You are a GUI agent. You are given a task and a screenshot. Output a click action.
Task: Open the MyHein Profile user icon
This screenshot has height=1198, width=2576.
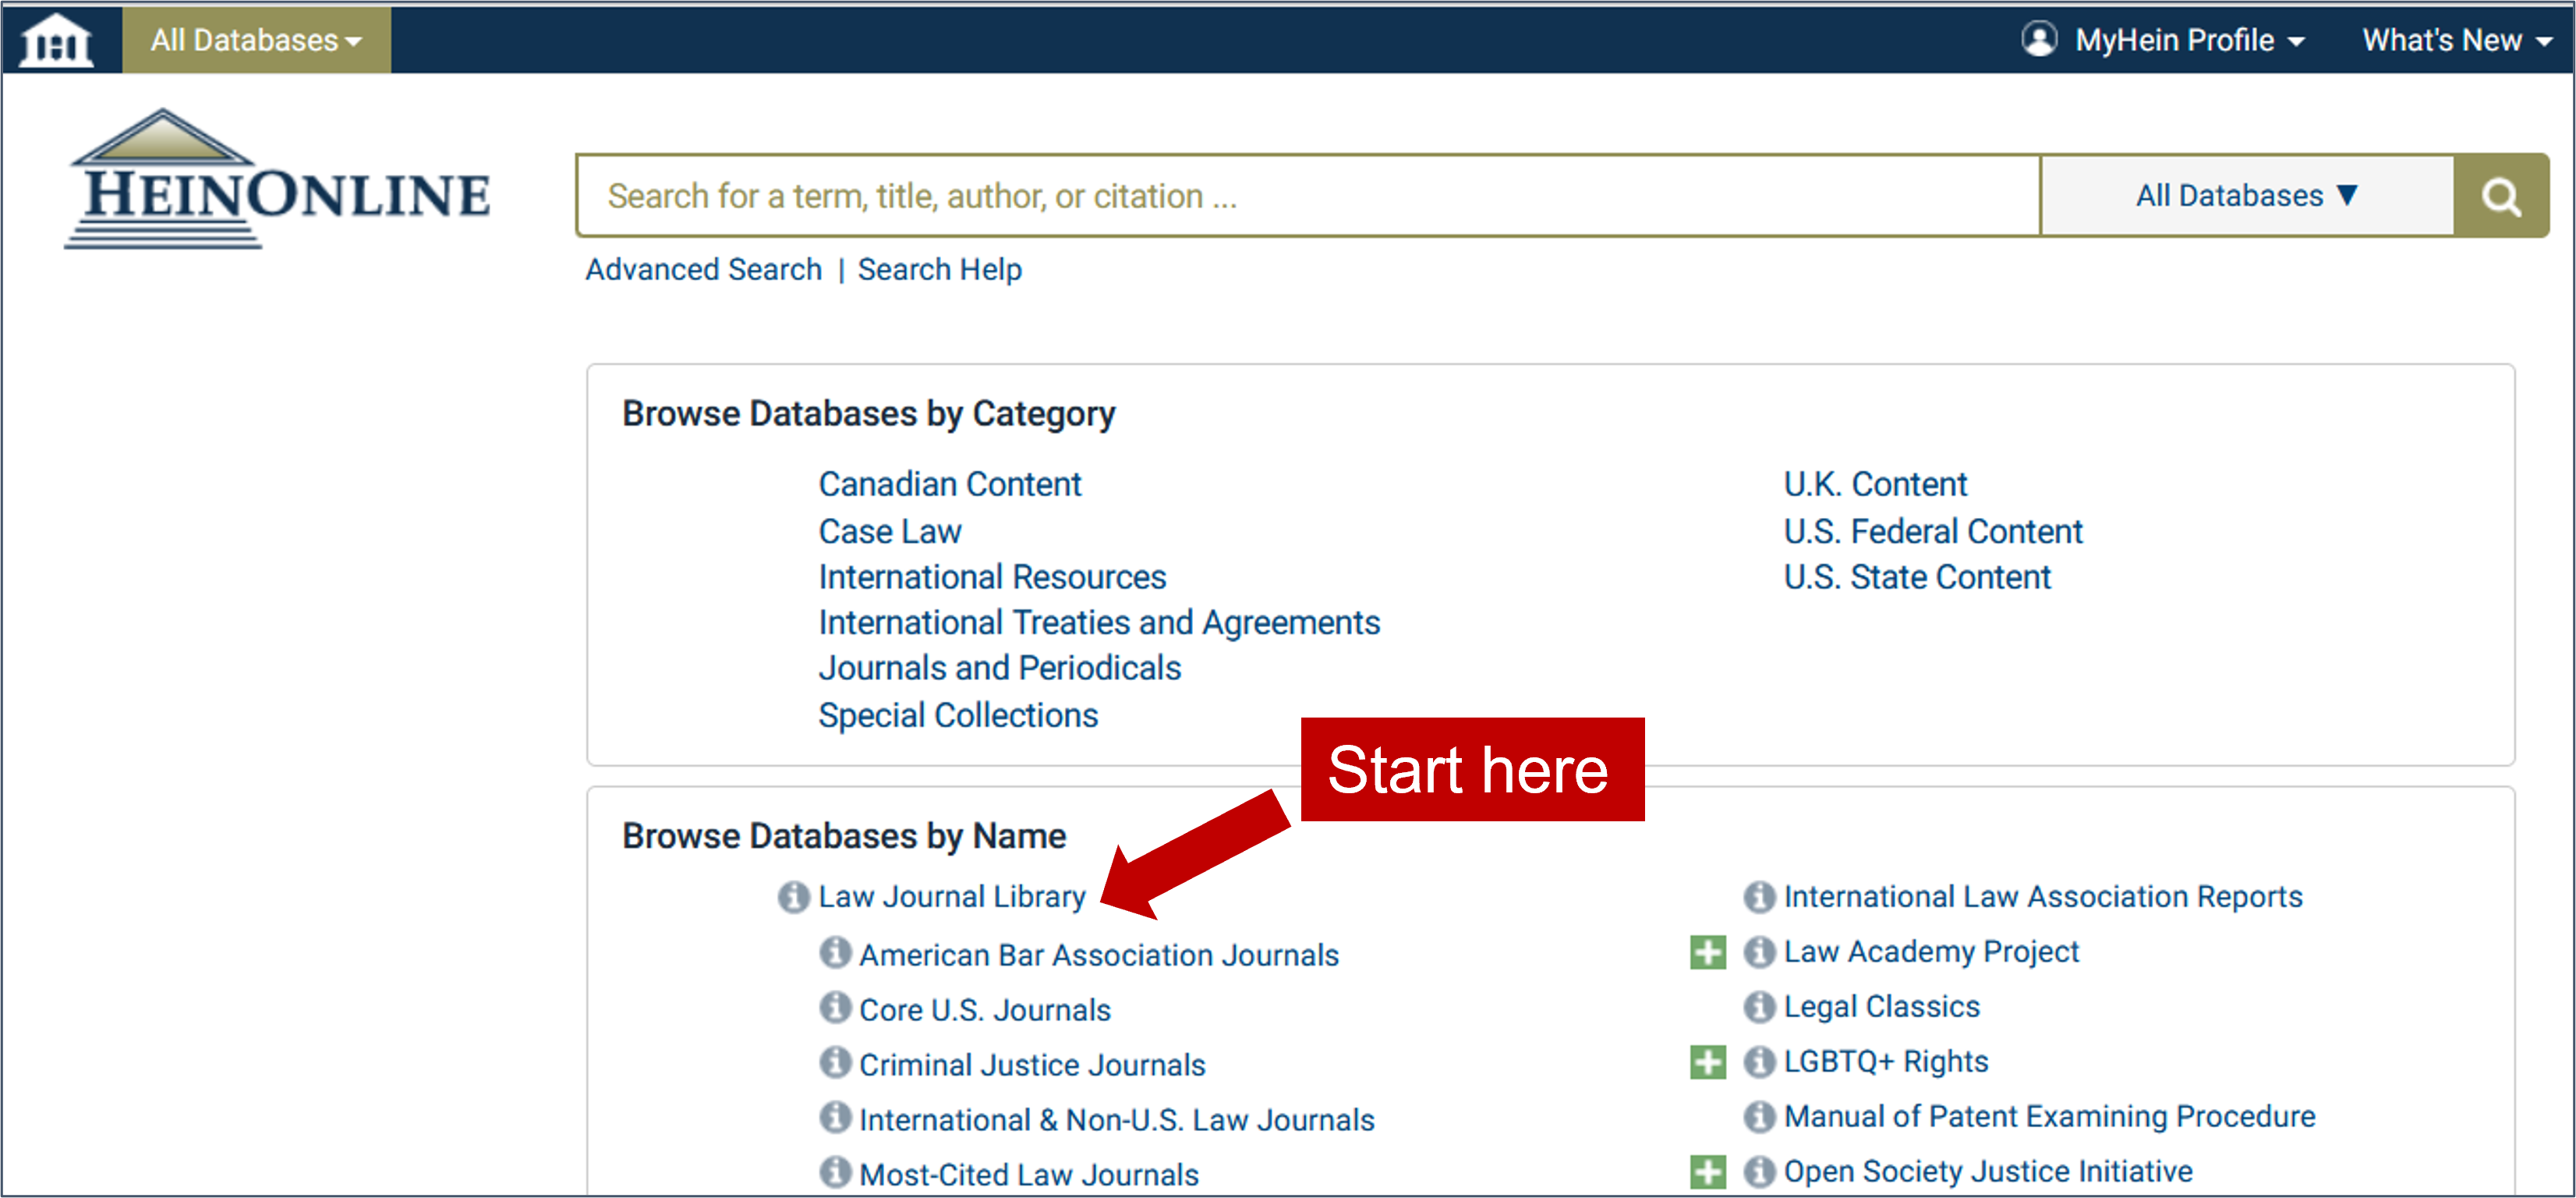tap(2039, 40)
